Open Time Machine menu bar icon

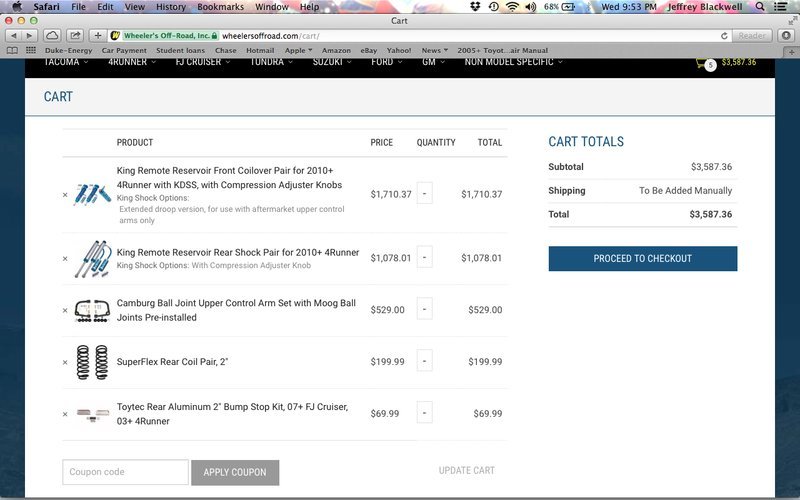pyautogui.click(x=493, y=7)
